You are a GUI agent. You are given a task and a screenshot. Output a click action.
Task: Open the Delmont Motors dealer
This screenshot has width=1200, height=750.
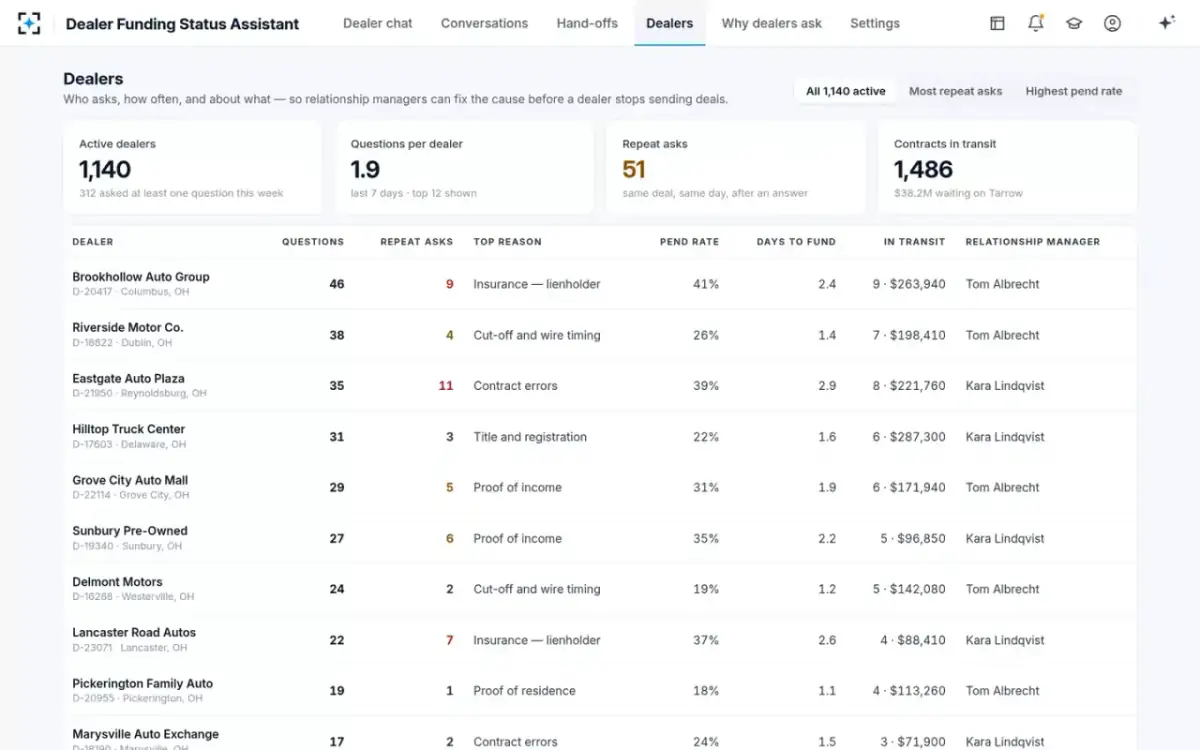[117, 582]
